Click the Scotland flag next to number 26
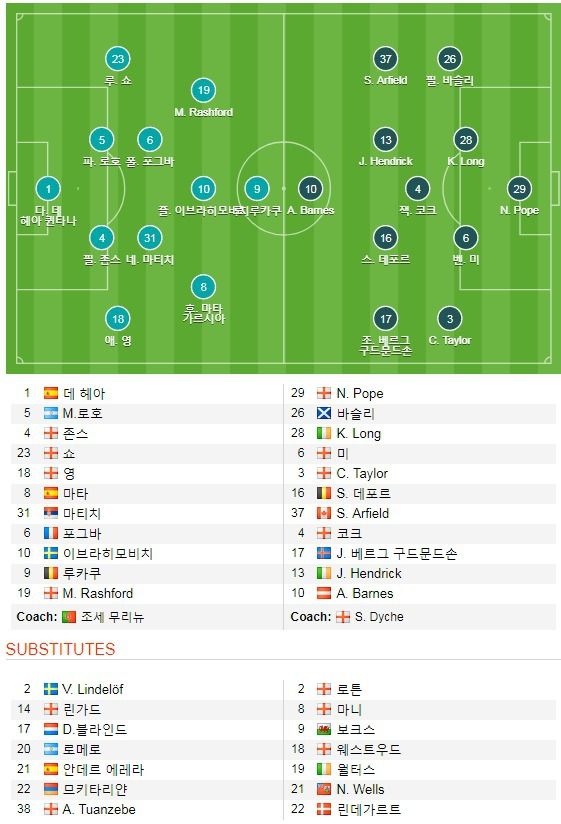Image resolution: width=561 pixels, height=824 pixels. 324,413
